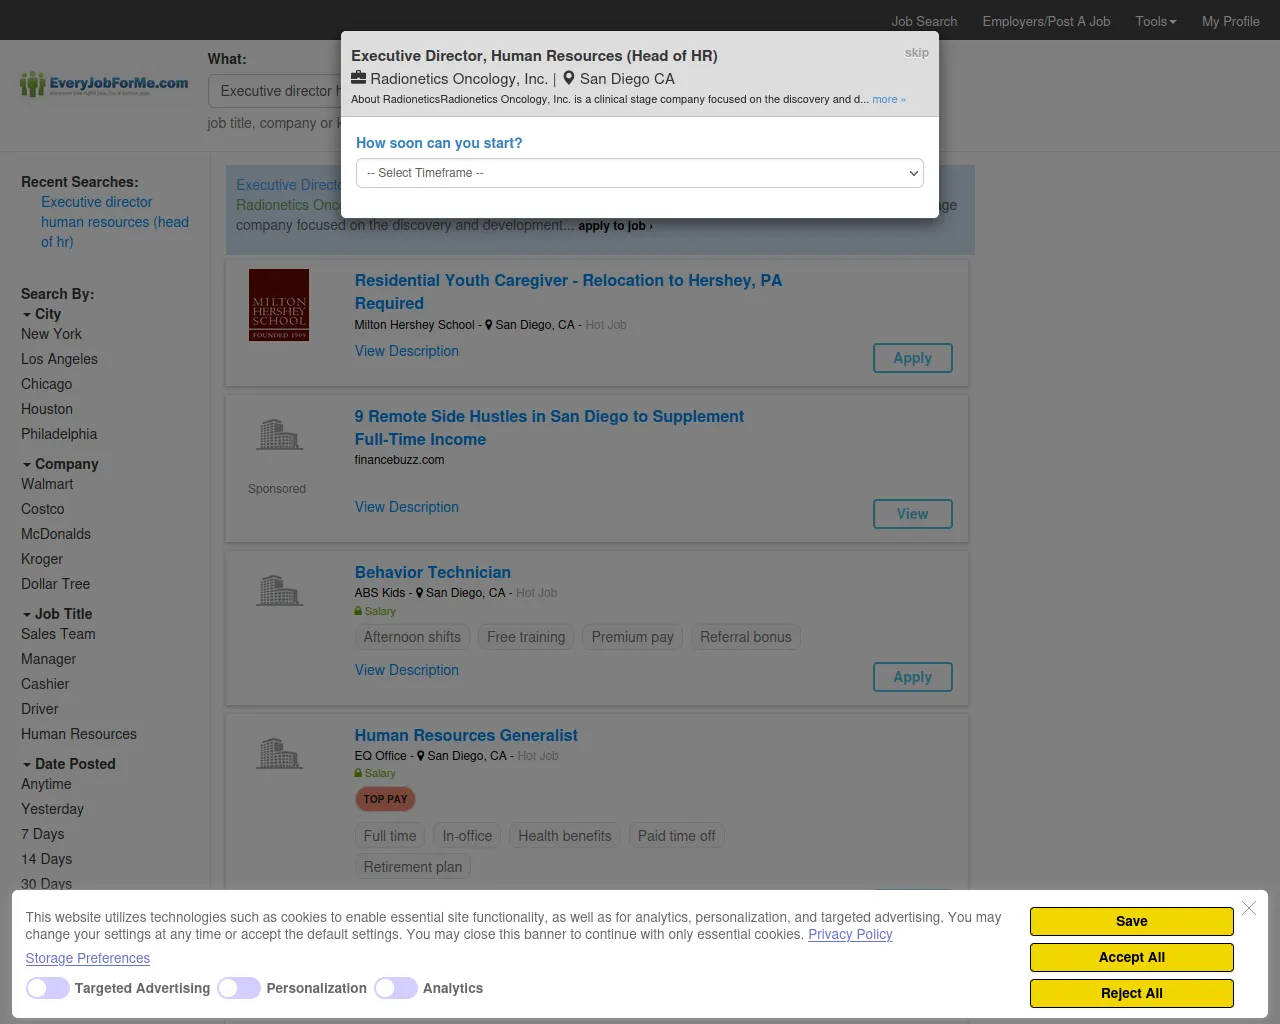
Task: Filter by city Houston
Action: click(47, 409)
